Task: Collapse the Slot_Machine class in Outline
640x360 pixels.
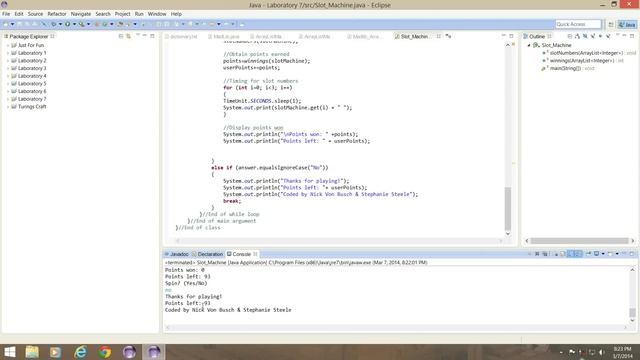Action: (x=529, y=45)
